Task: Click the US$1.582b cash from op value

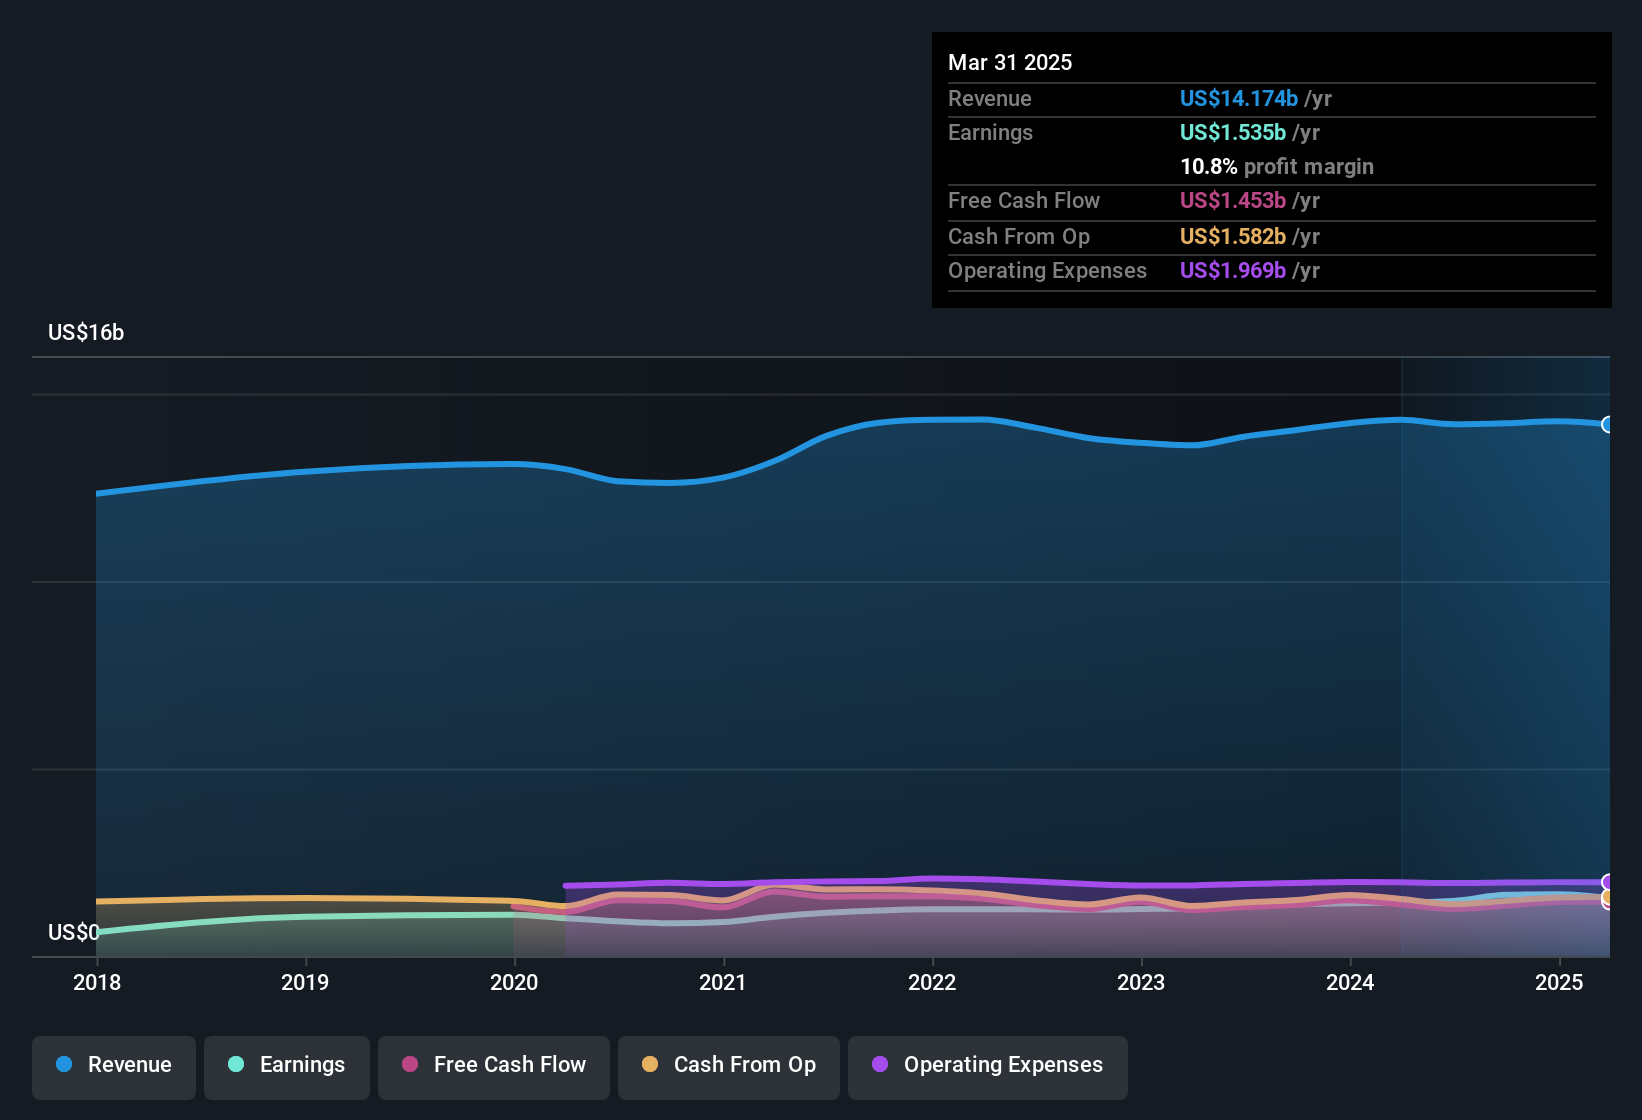Action: pyautogui.click(x=1233, y=236)
